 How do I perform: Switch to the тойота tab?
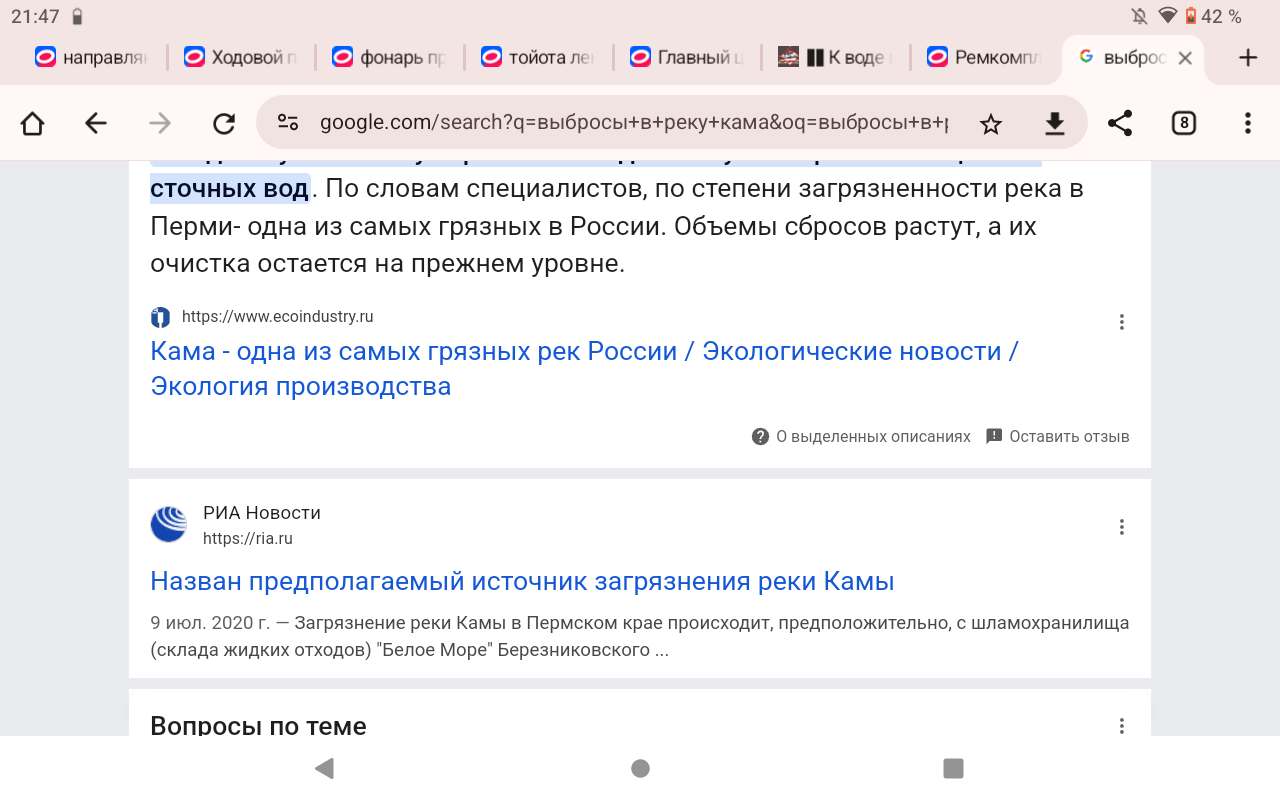pos(538,58)
